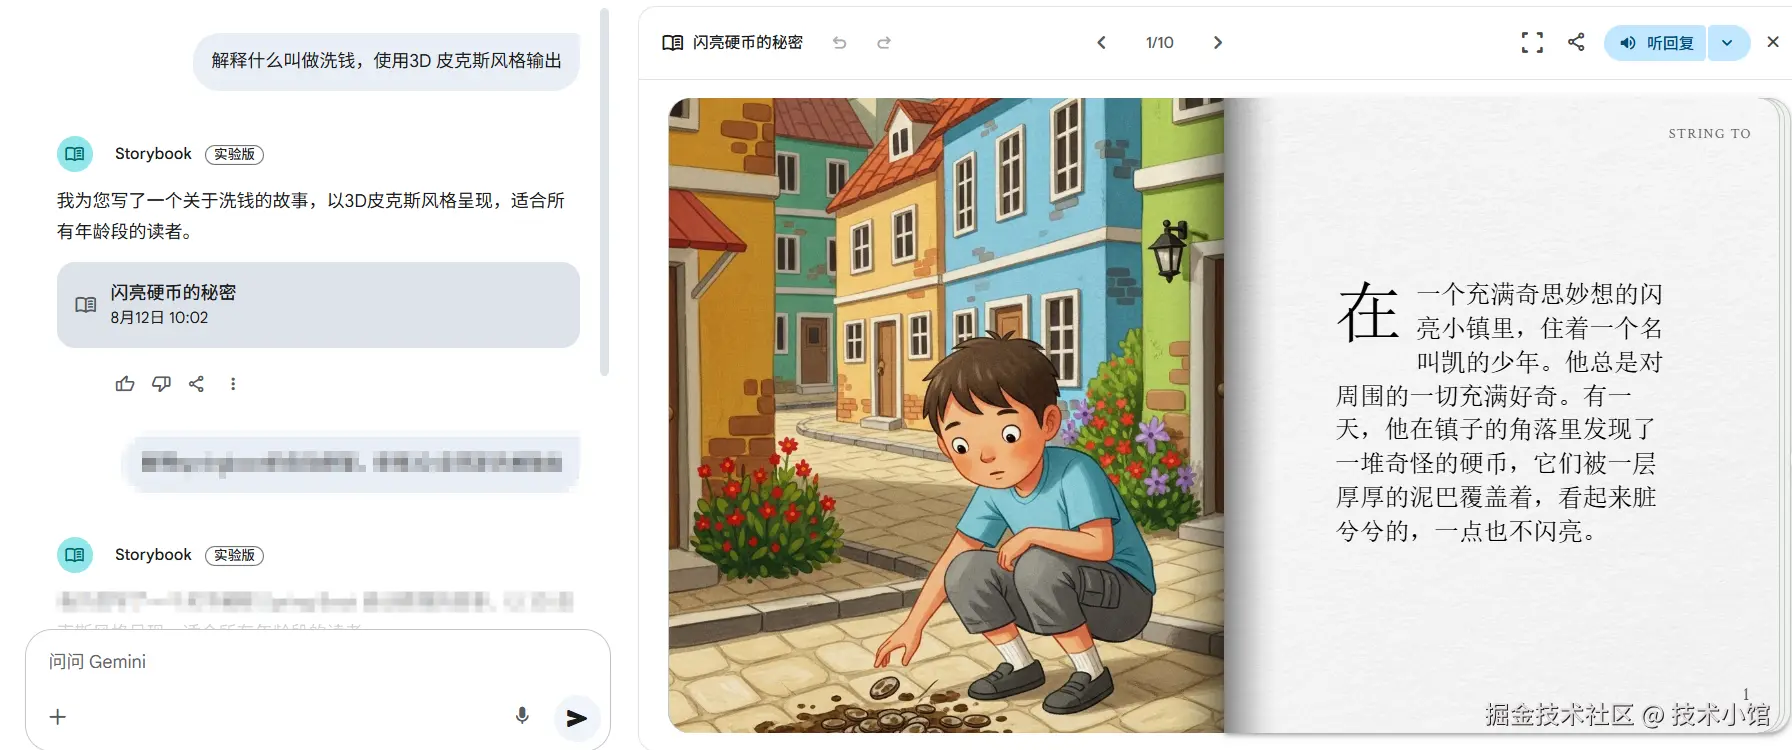Start microphone voice input

tap(522, 716)
